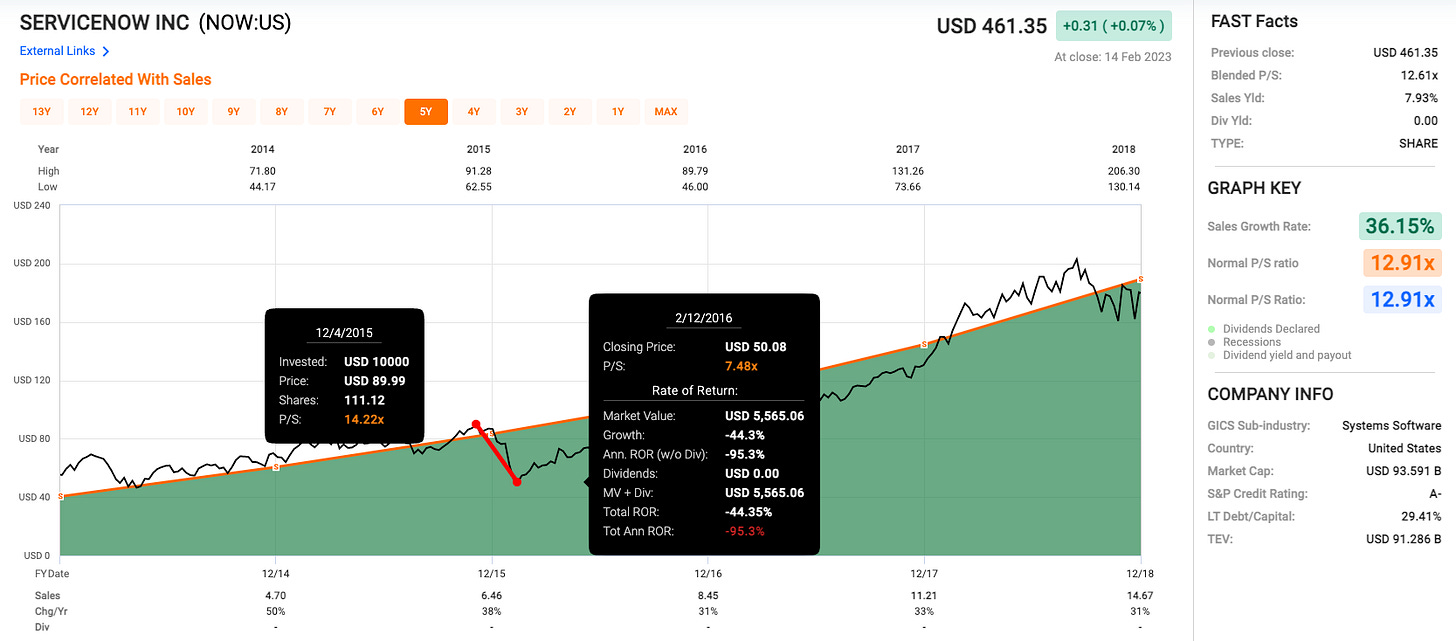The width and height of the screenshot is (1456, 641).
Task: Click the 12/18 end marker on sales line
Action: (x=1140, y=279)
